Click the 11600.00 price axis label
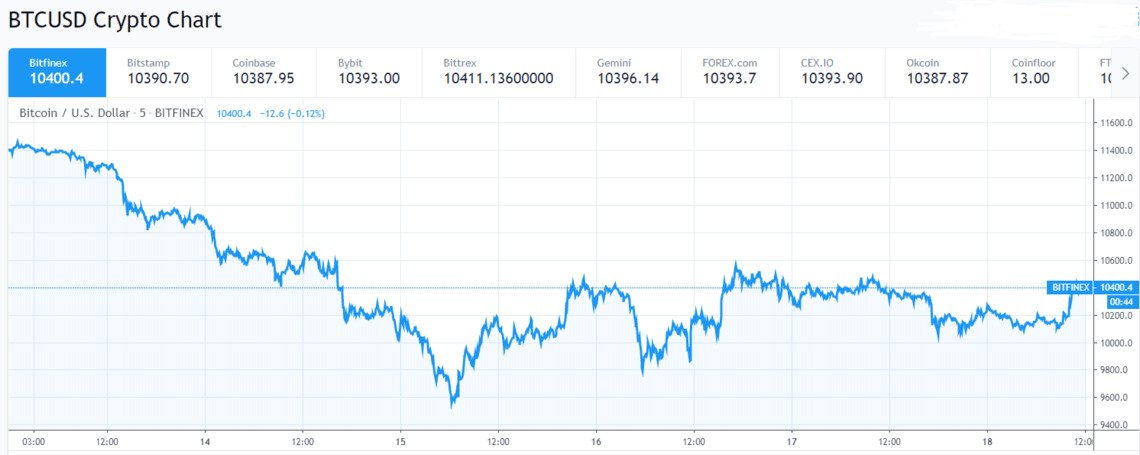The height and width of the screenshot is (455, 1140). (1115, 123)
